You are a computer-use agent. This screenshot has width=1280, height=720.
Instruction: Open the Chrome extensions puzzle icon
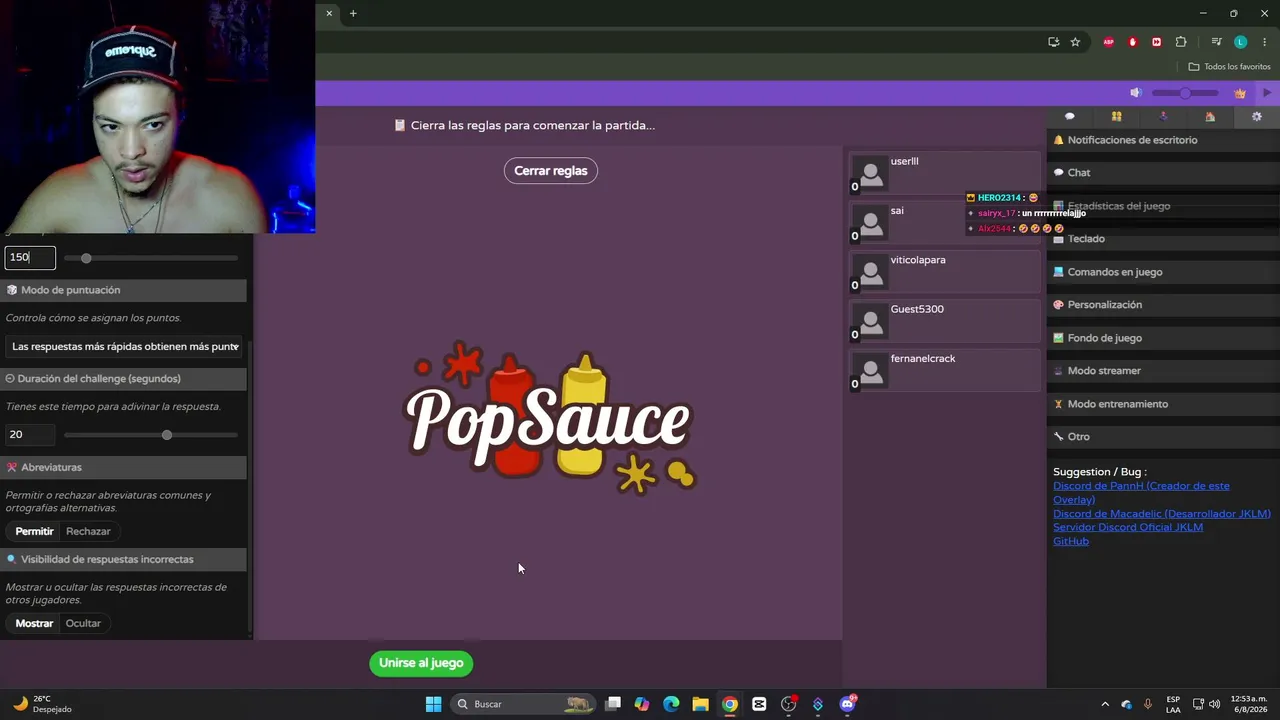click(x=1181, y=42)
